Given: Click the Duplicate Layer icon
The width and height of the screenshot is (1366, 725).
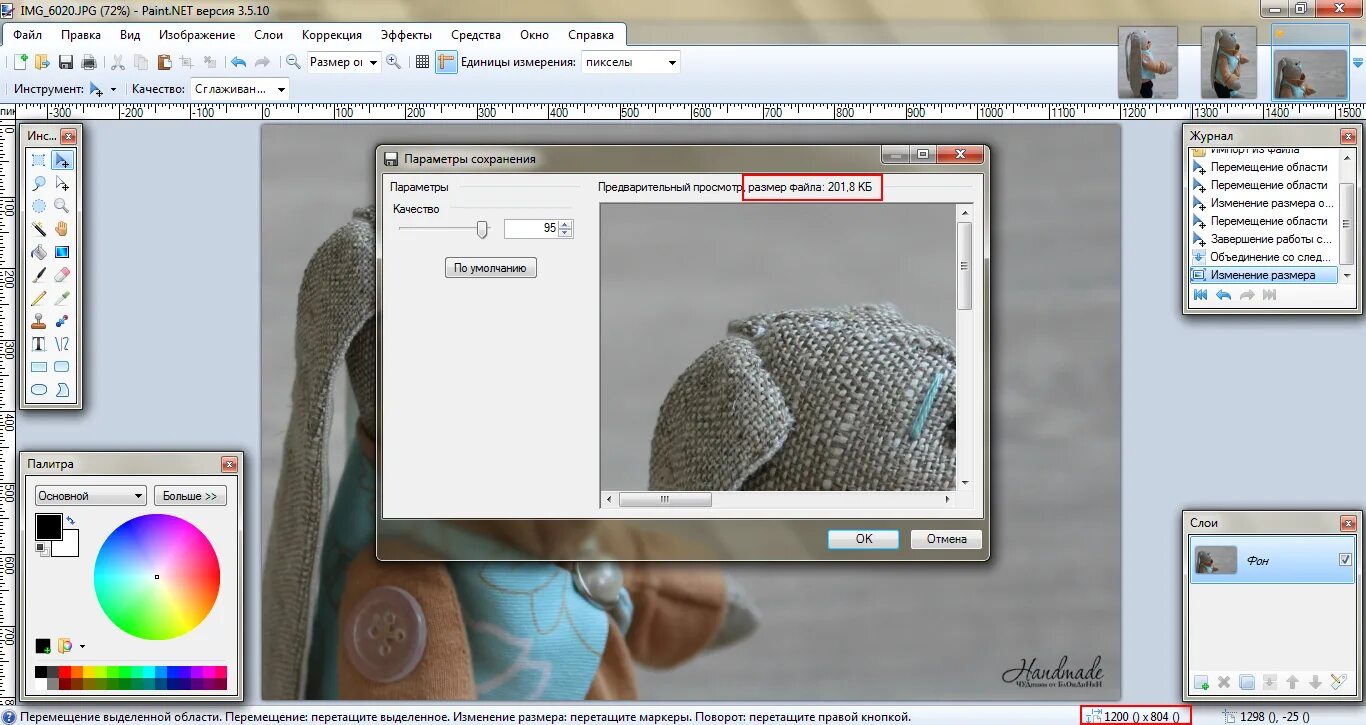Looking at the screenshot, I should (1247, 683).
